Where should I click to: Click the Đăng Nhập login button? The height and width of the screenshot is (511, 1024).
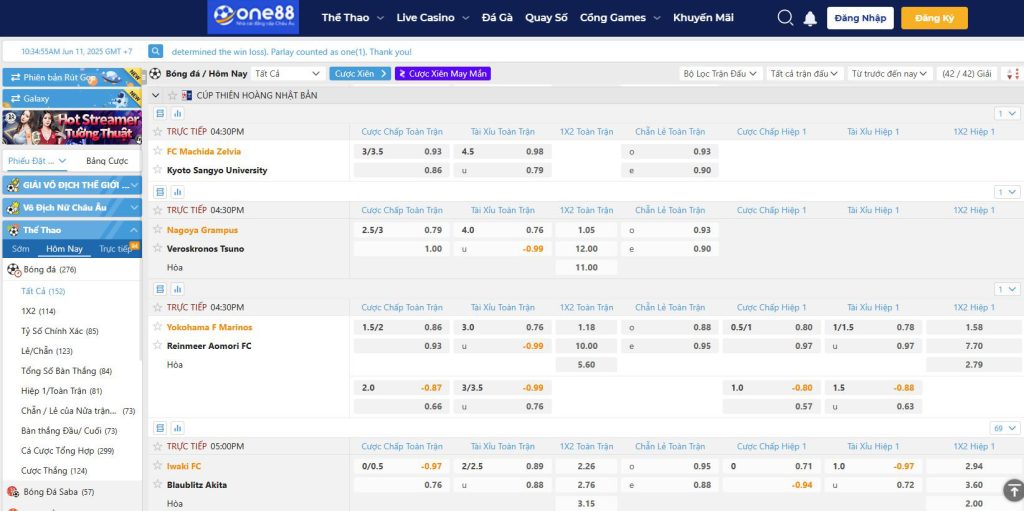tap(860, 18)
